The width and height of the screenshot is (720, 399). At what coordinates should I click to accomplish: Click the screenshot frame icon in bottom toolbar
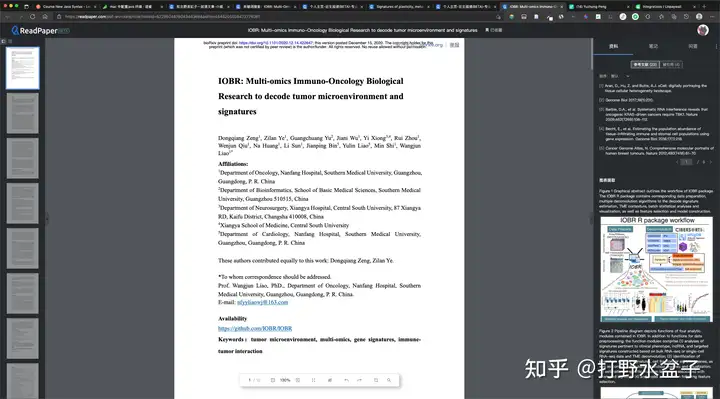click(376, 380)
